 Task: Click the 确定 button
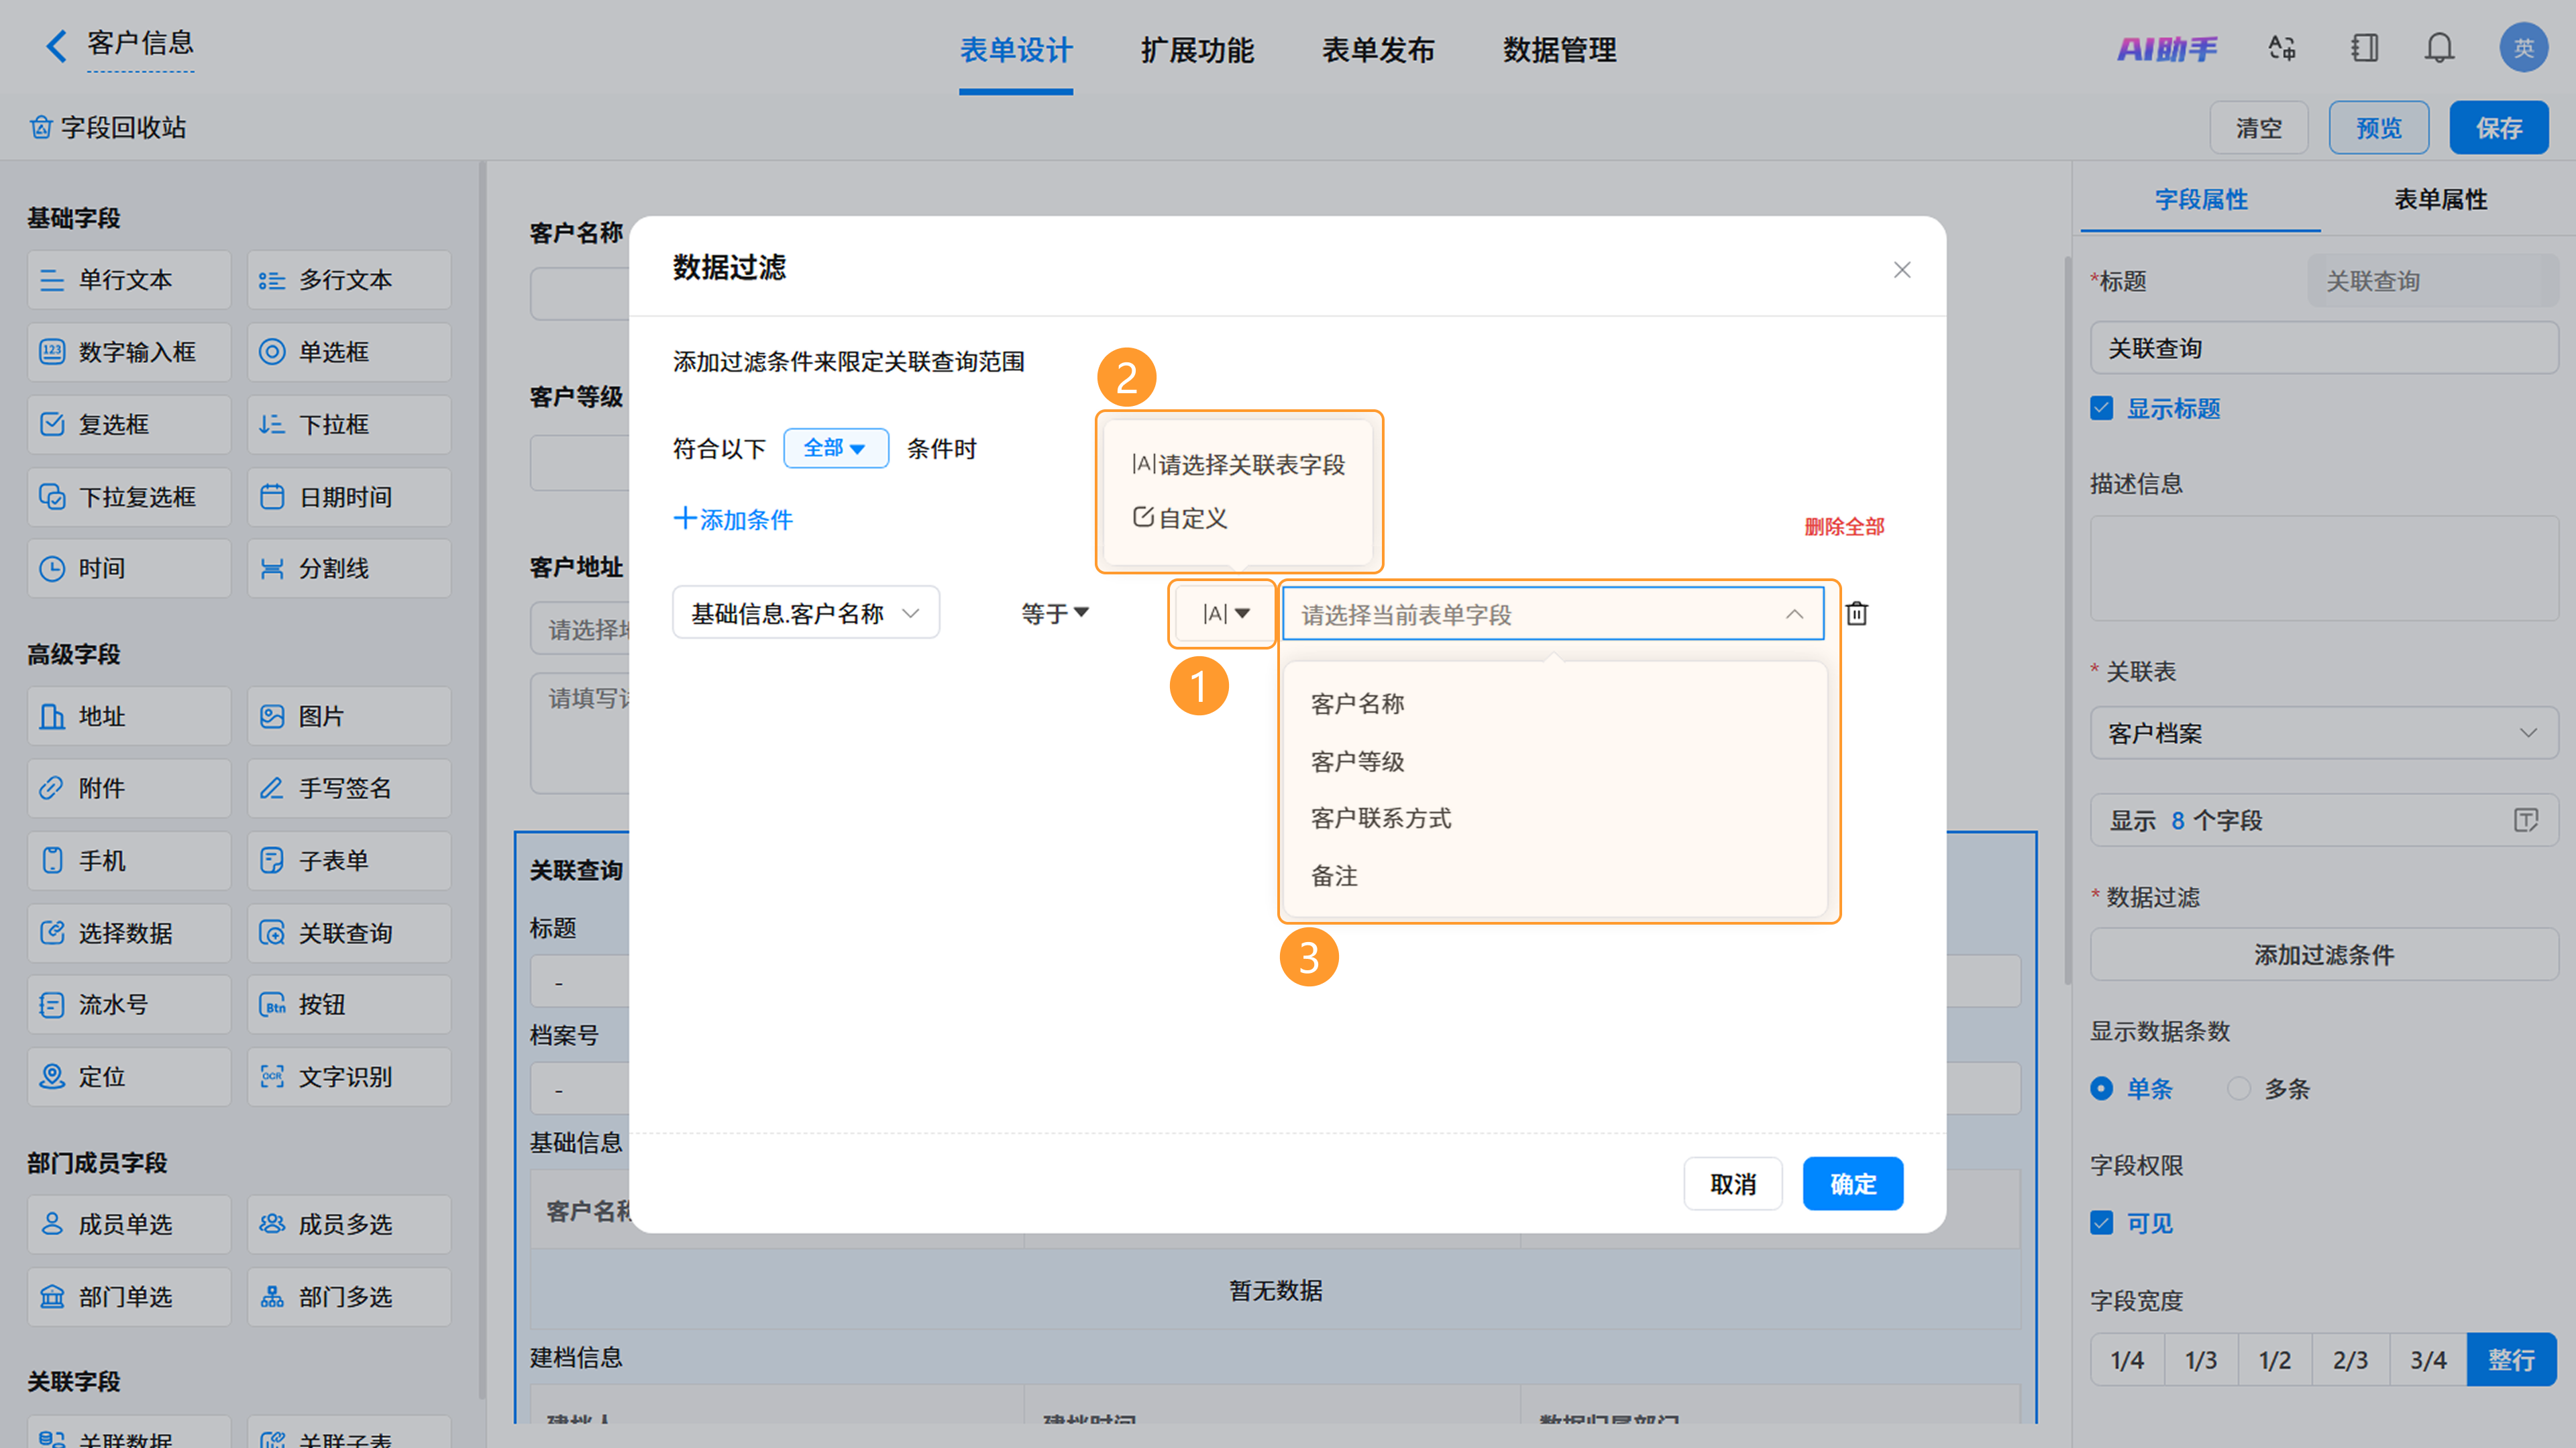point(1852,1184)
